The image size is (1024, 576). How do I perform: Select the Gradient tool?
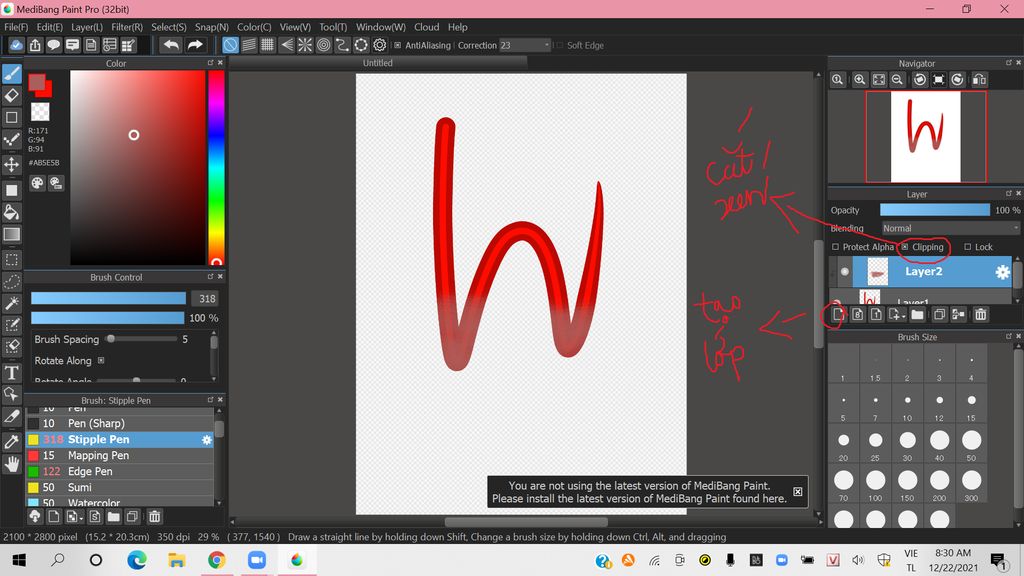pyautogui.click(x=12, y=234)
